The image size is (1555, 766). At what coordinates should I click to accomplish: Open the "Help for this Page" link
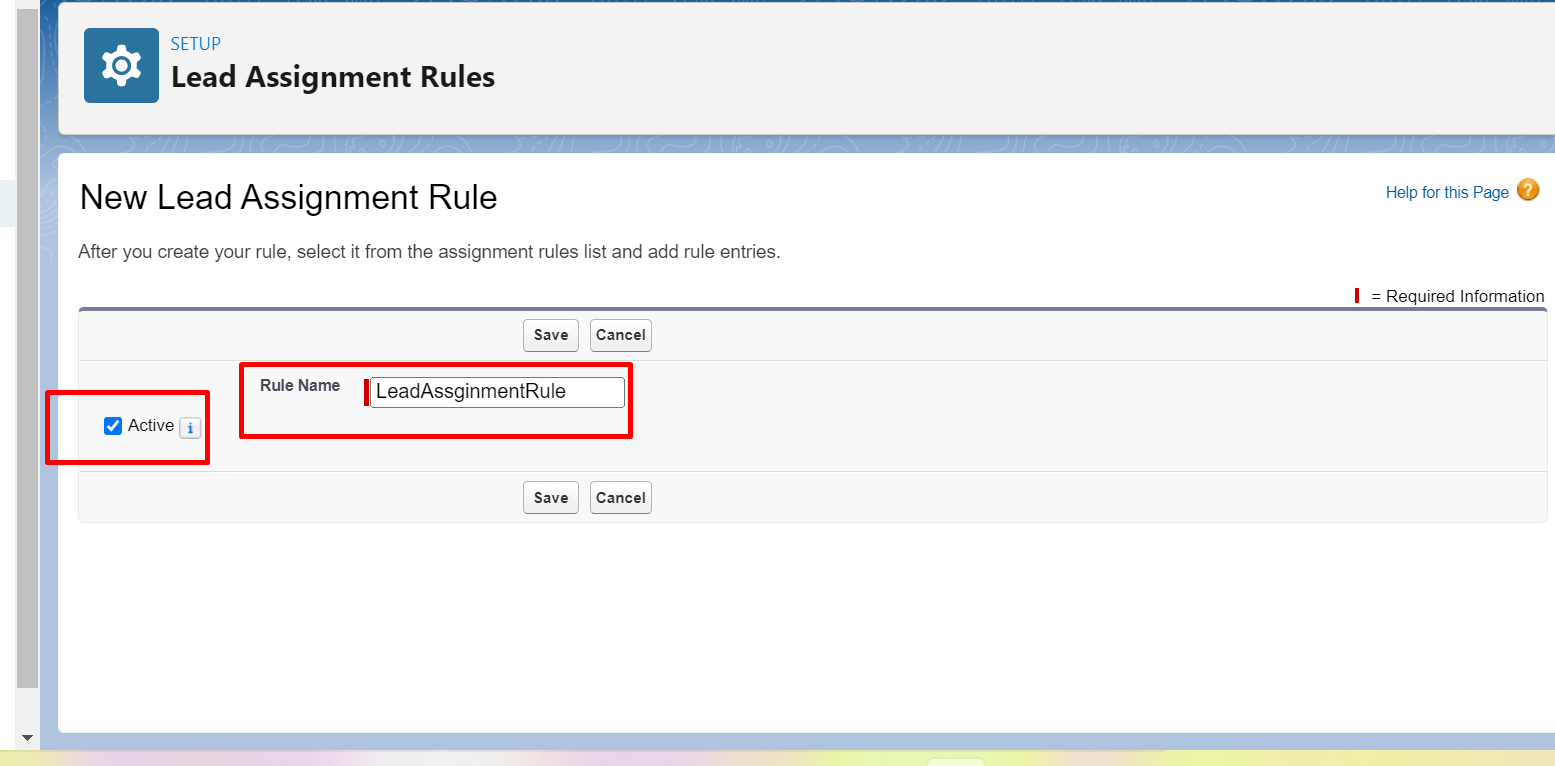(1447, 192)
